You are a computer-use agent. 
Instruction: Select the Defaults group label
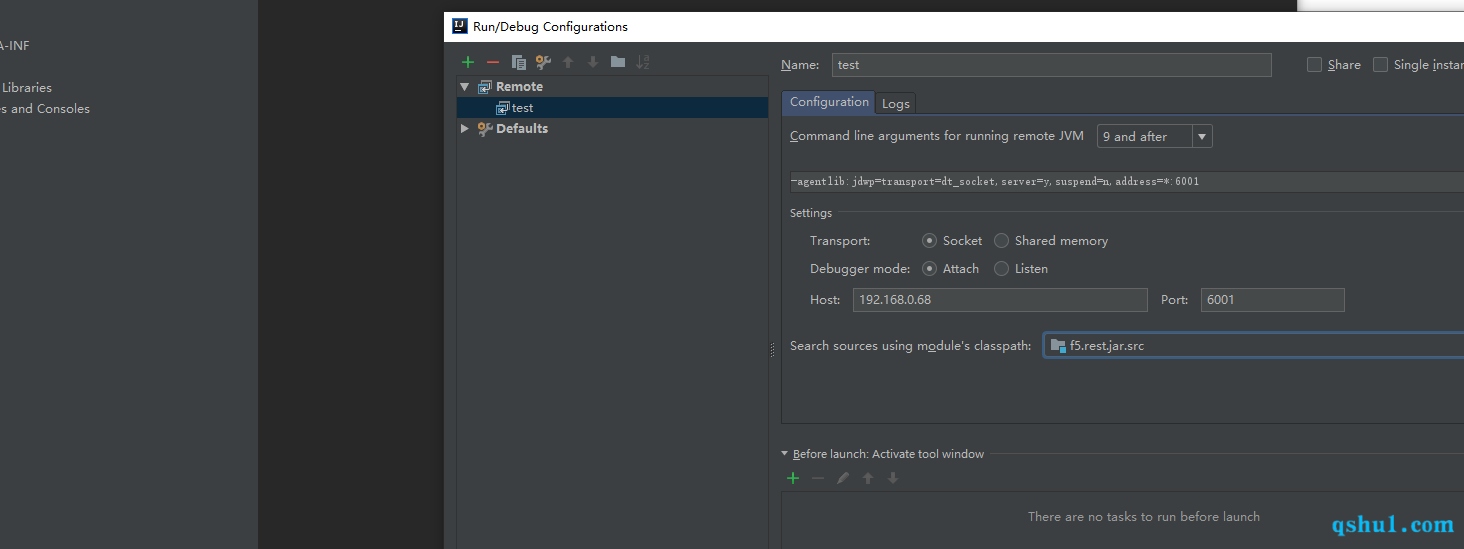pyautogui.click(x=522, y=129)
